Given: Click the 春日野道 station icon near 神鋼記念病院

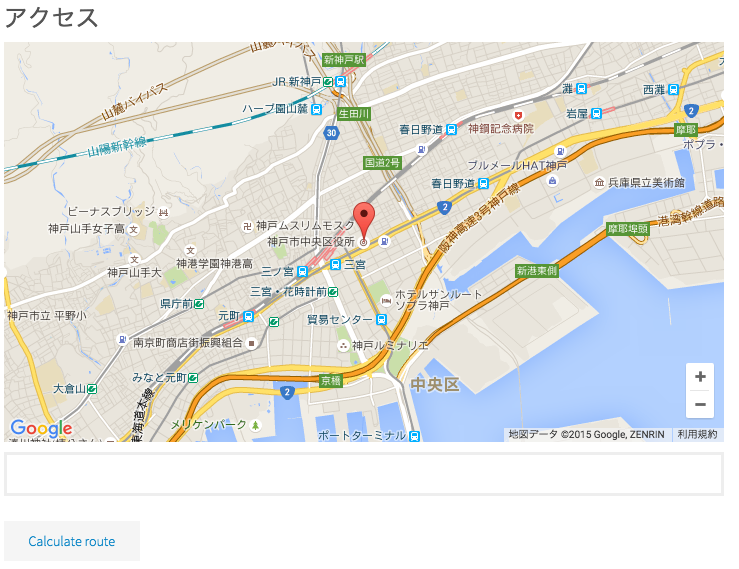Looking at the screenshot, I should [452, 129].
